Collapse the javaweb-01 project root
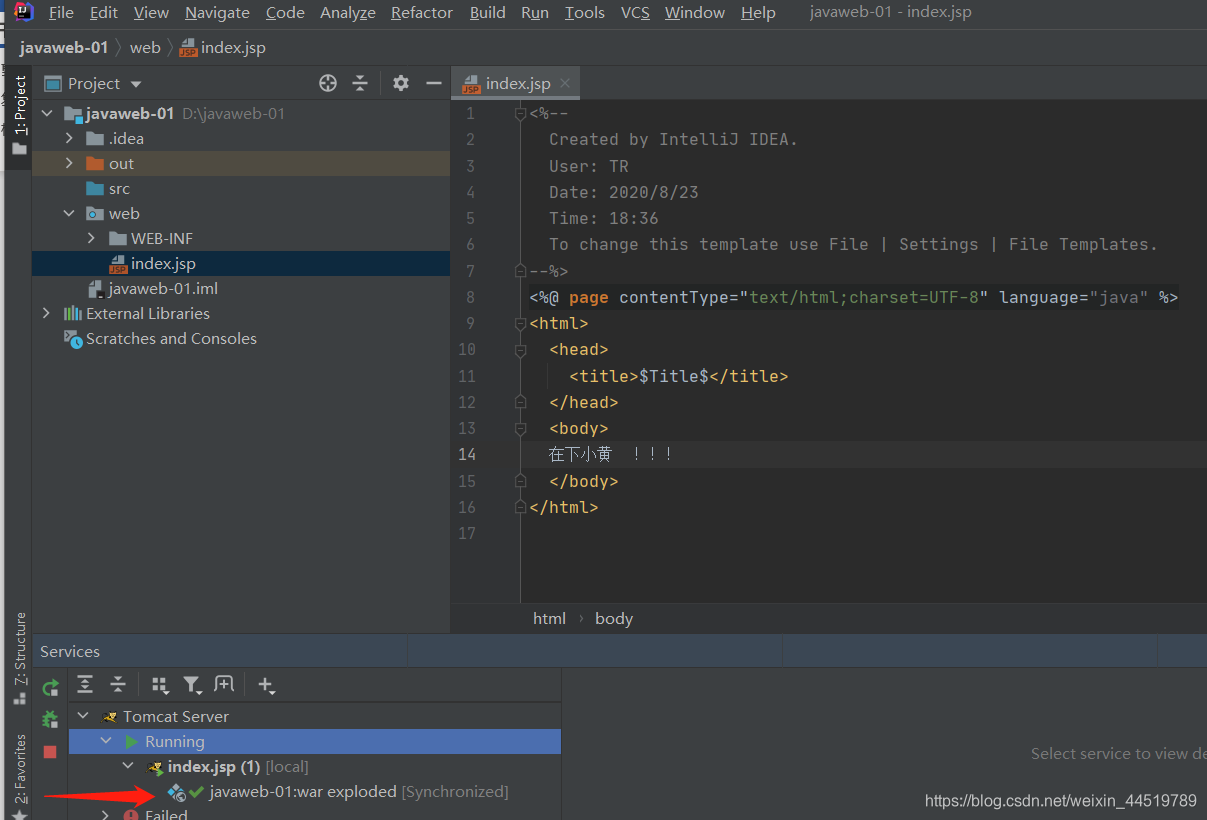Image resolution: width=1207 pixels, height=820 pixels. (47, 114)
